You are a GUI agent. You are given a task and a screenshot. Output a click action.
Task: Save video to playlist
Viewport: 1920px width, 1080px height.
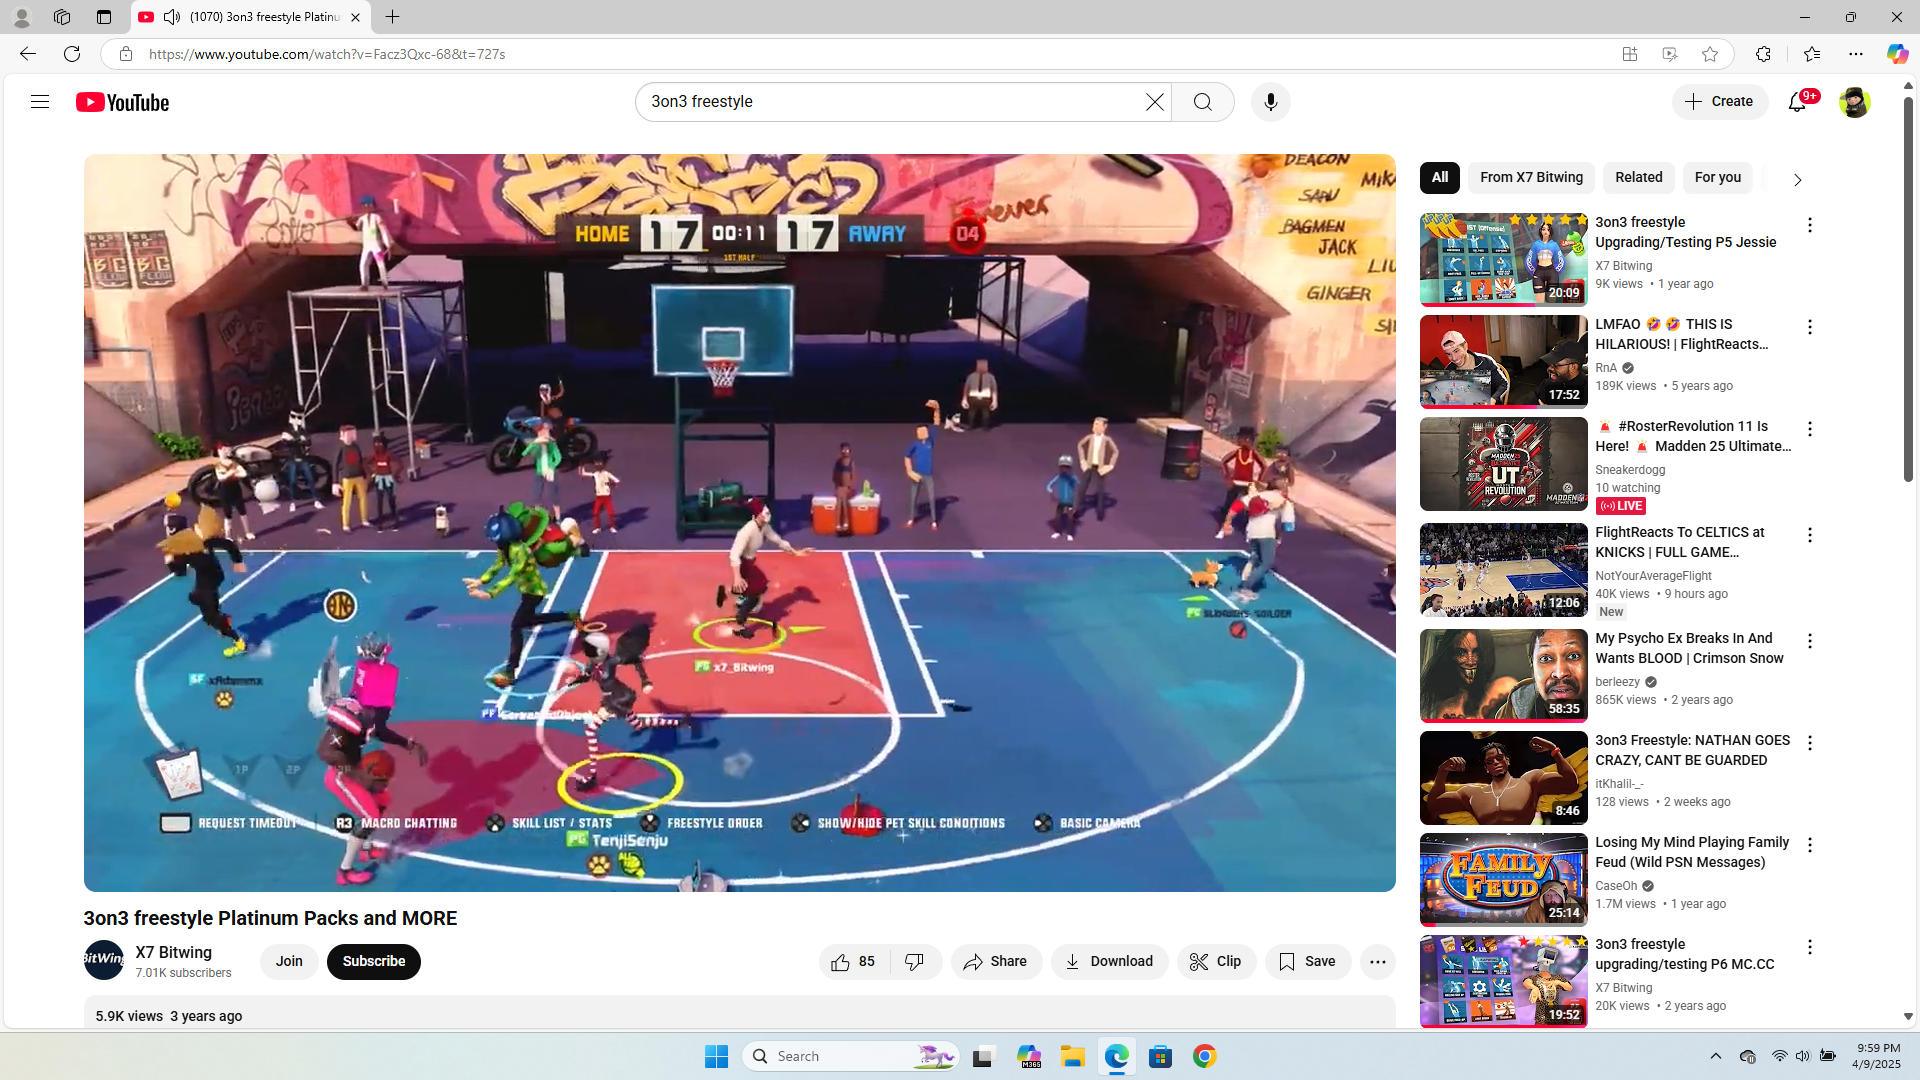click(x=1308, y=962)
